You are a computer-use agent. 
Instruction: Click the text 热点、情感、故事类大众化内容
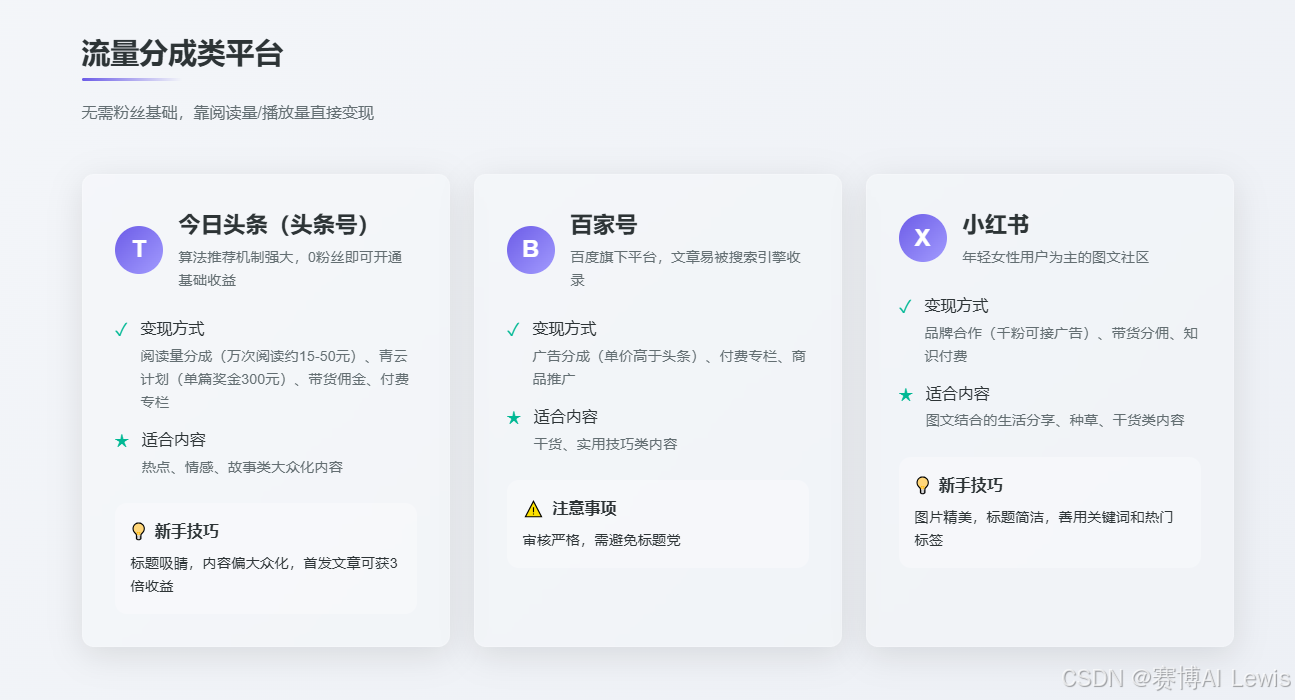[x=242, y=467]
